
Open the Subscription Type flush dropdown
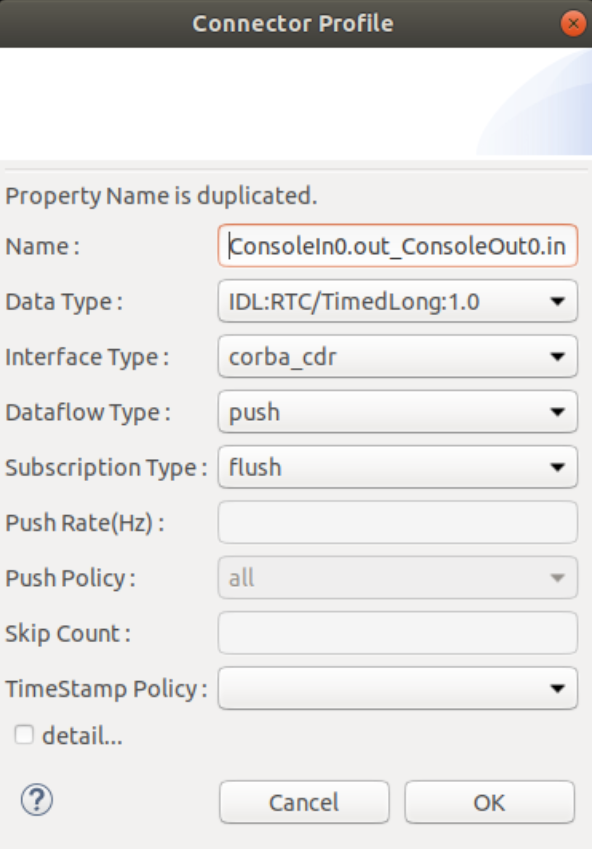click(x=398, y=467)
